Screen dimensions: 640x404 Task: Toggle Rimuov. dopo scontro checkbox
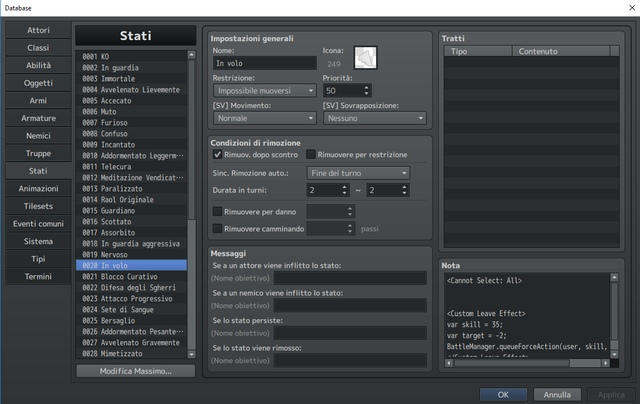[218, 154]
